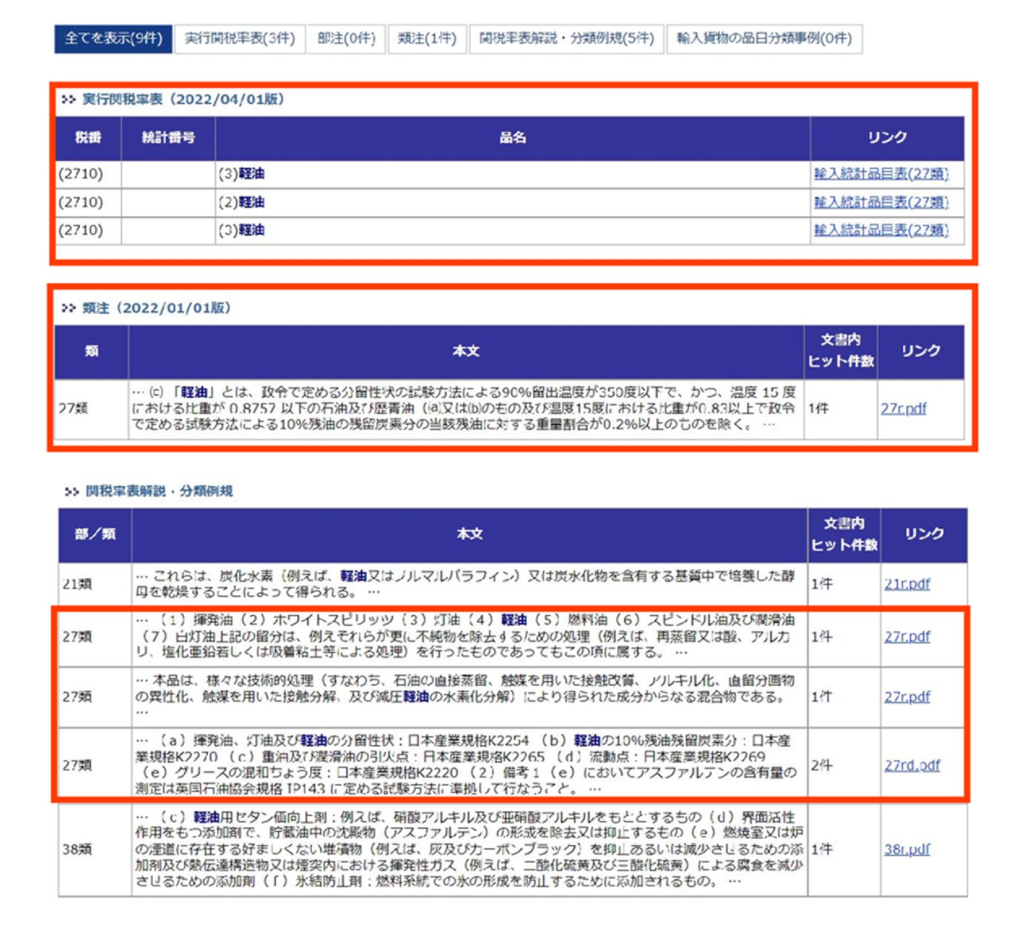Select the 全てを表示(9件) tab
This screenshot has width=1024, height=935.
(x=112, y=39)
